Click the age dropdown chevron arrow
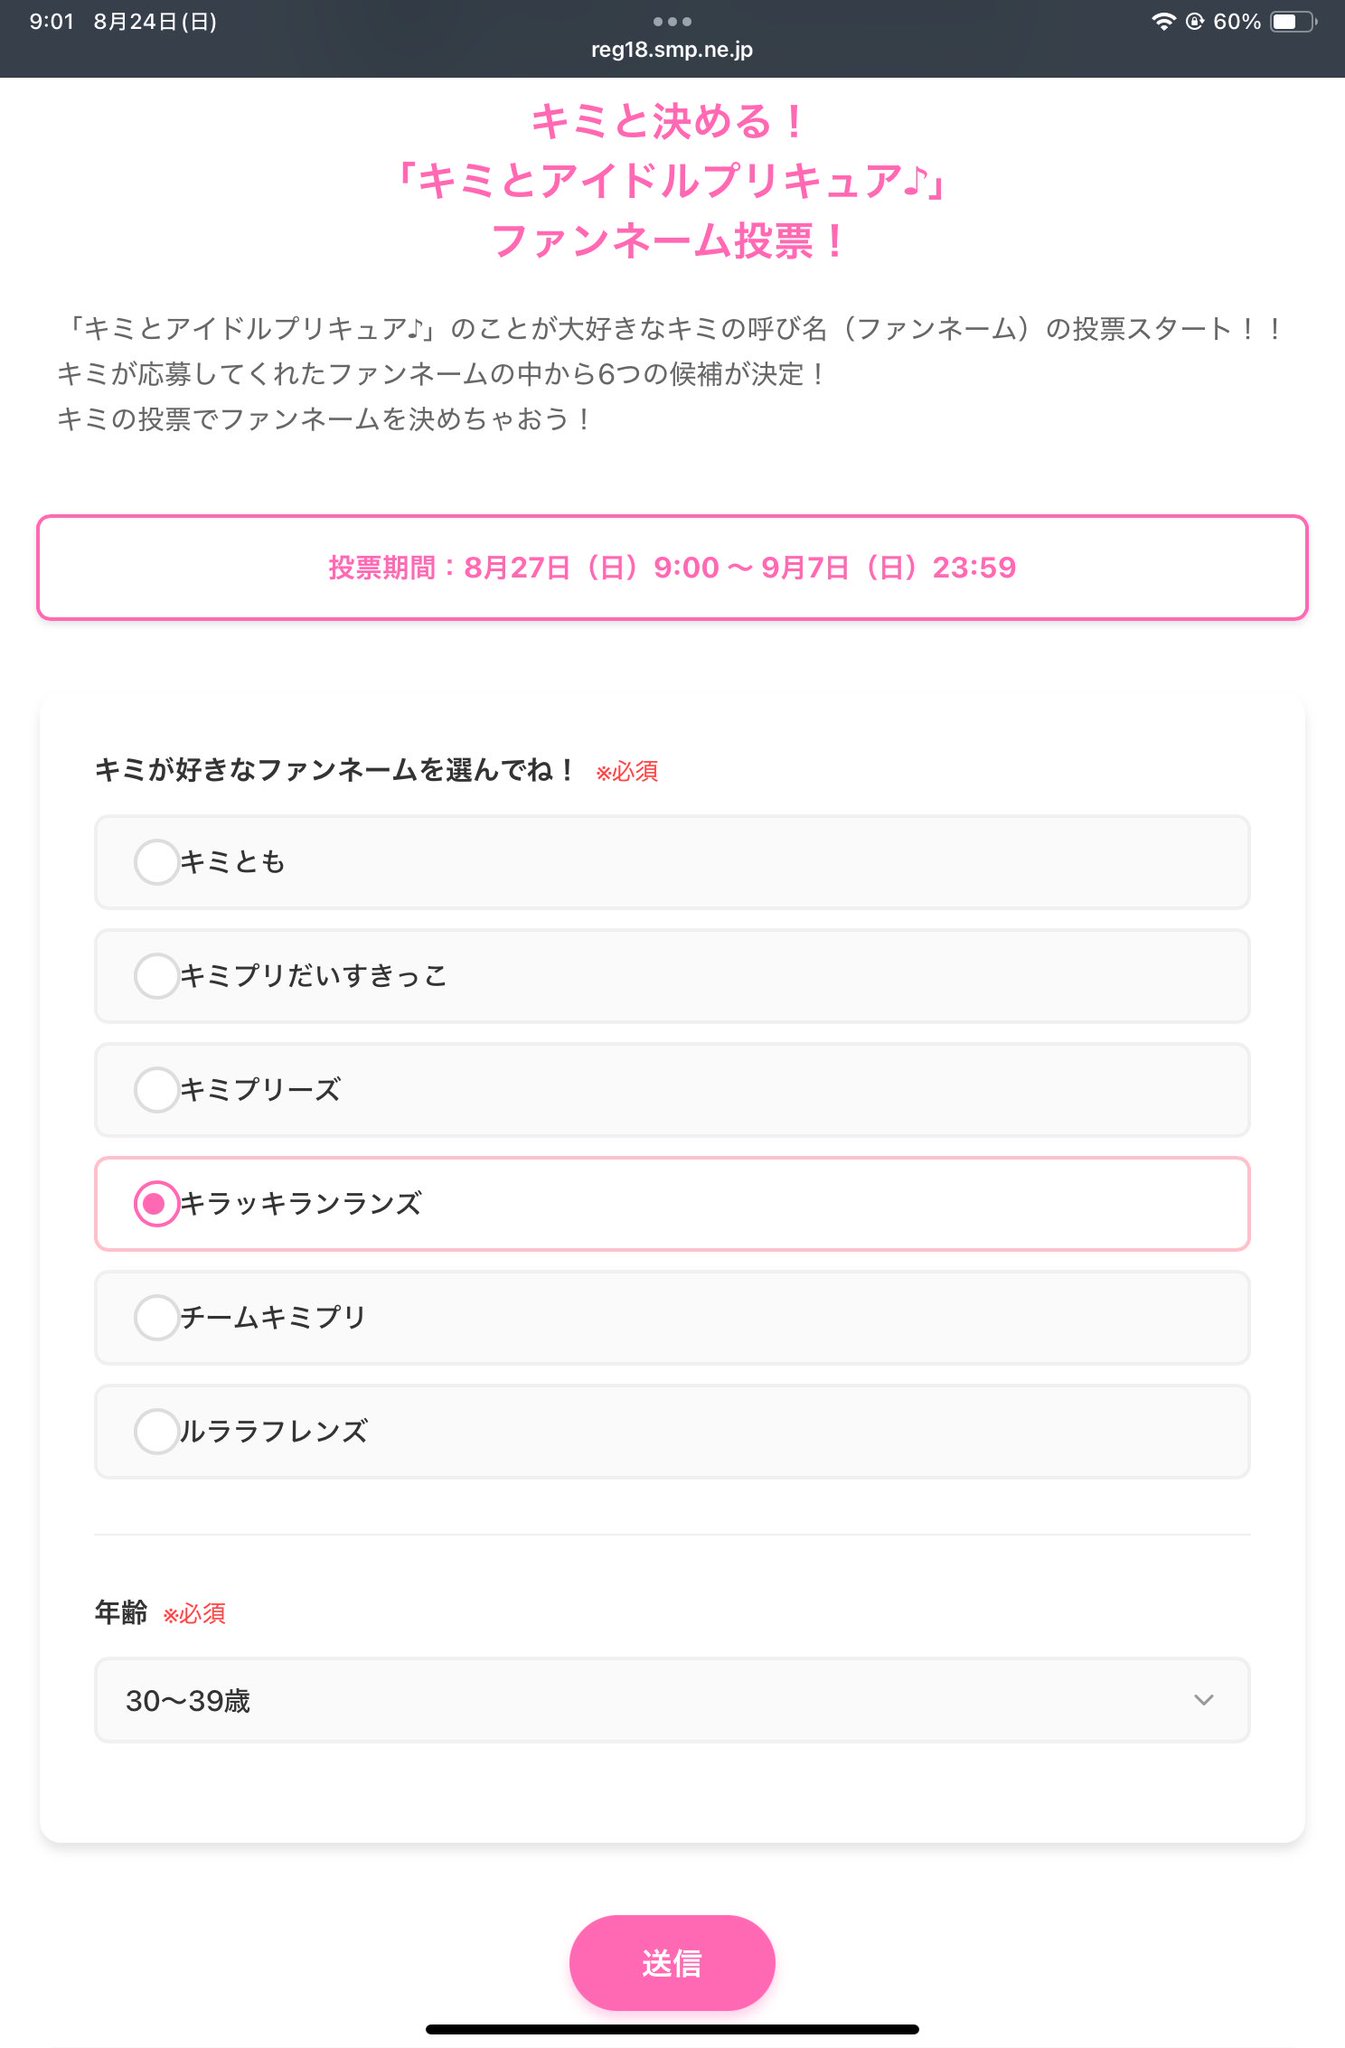The width and height of the screenshot is (1345, 2048). click(1203, 1700)
